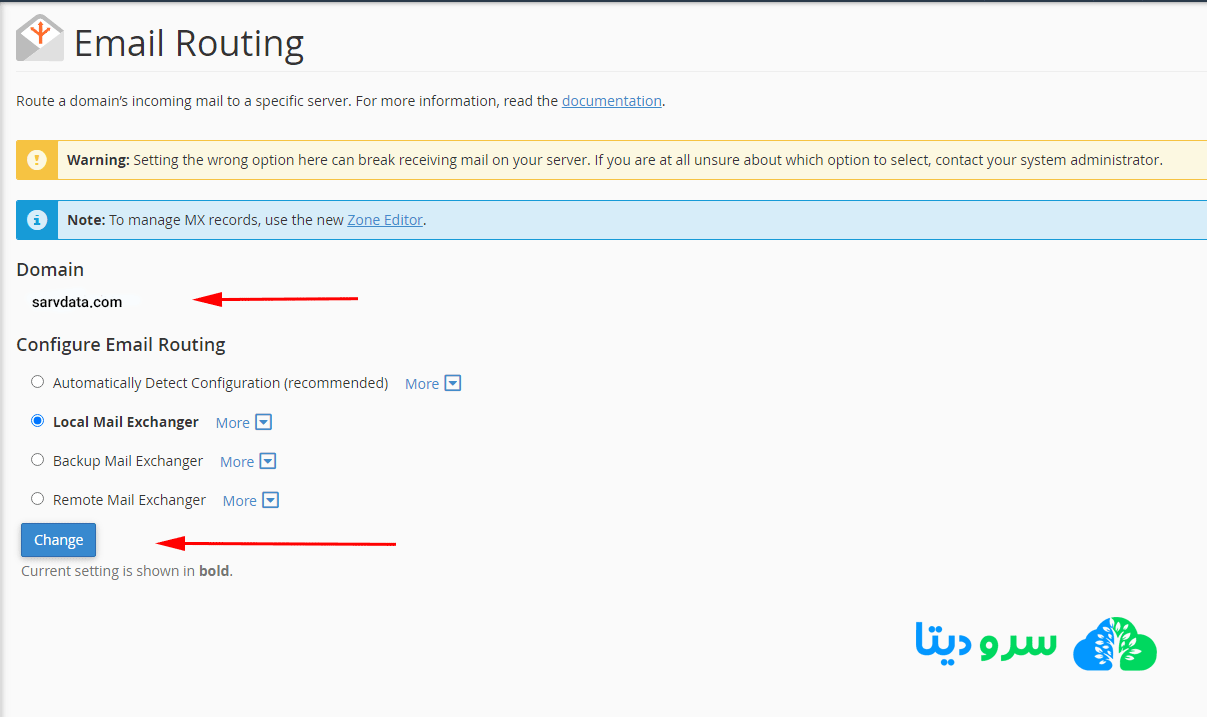Click the yellow warning exclamation icon
The image size is (1207, 717).
tap(37, 160)
